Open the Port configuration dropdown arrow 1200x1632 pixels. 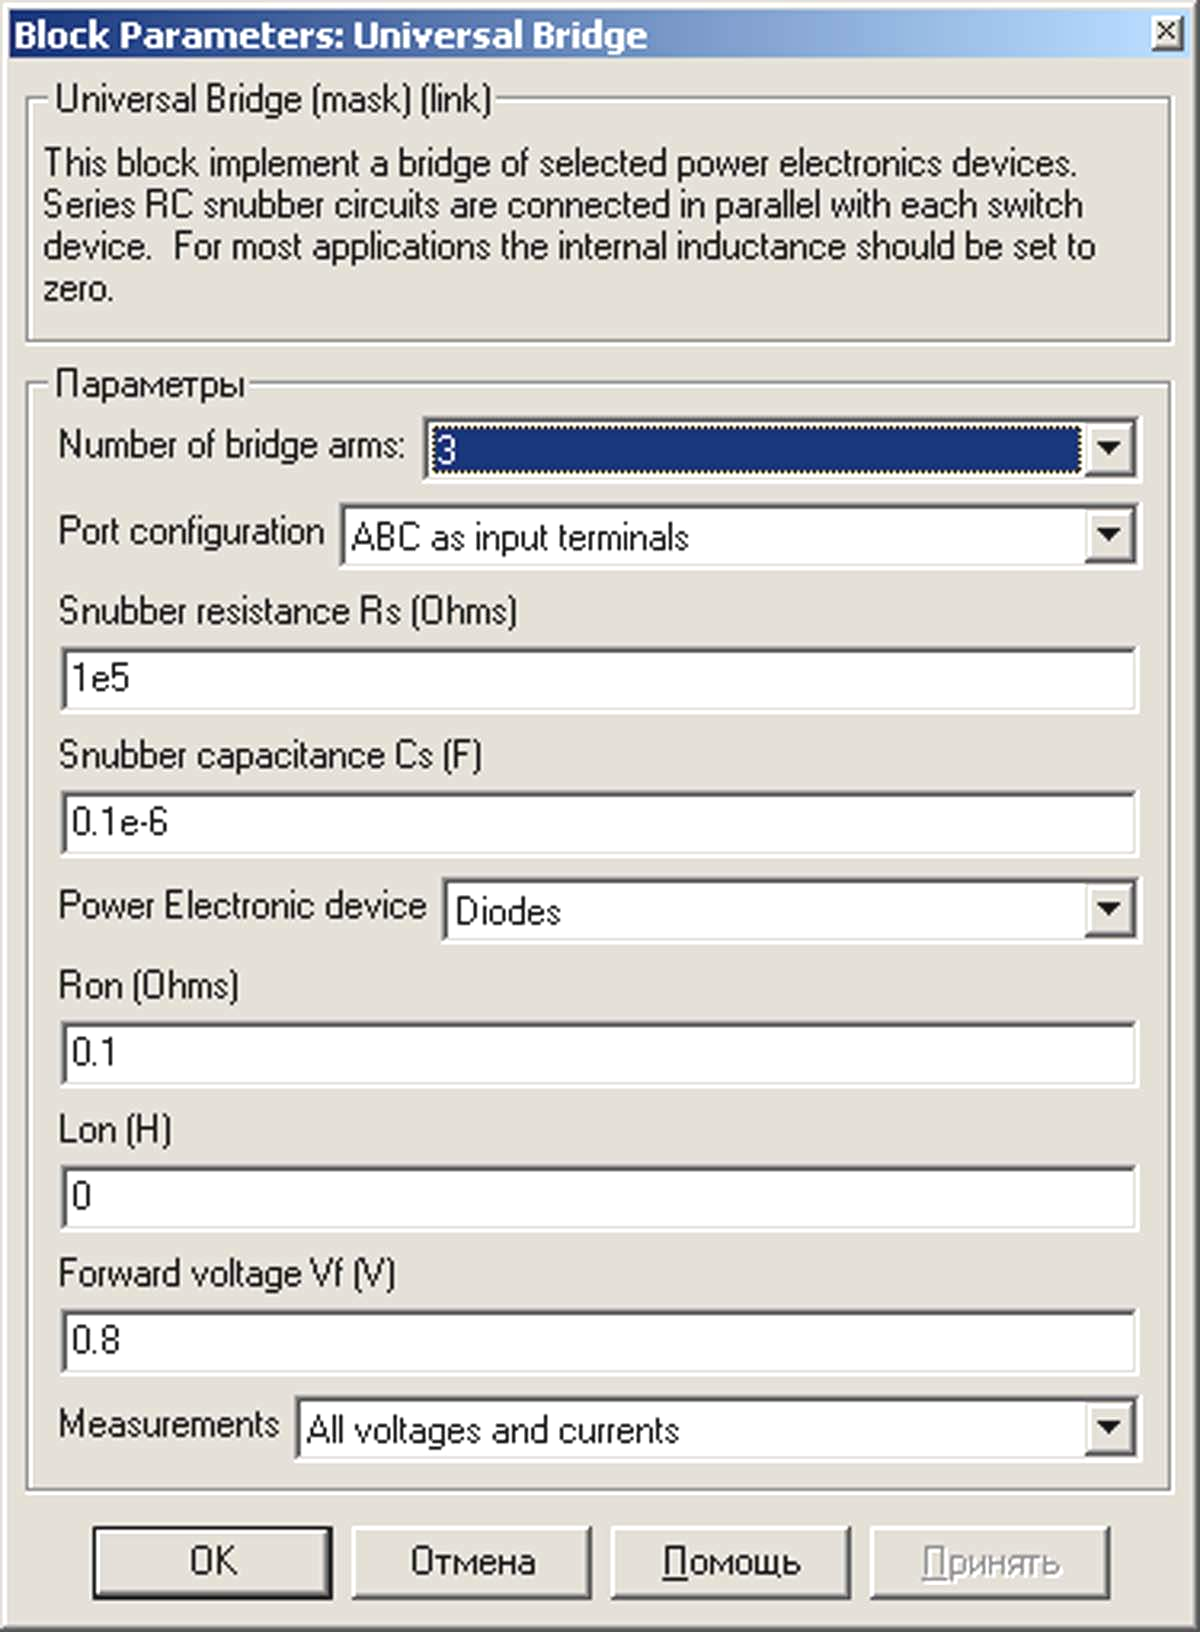point(1109,535)
